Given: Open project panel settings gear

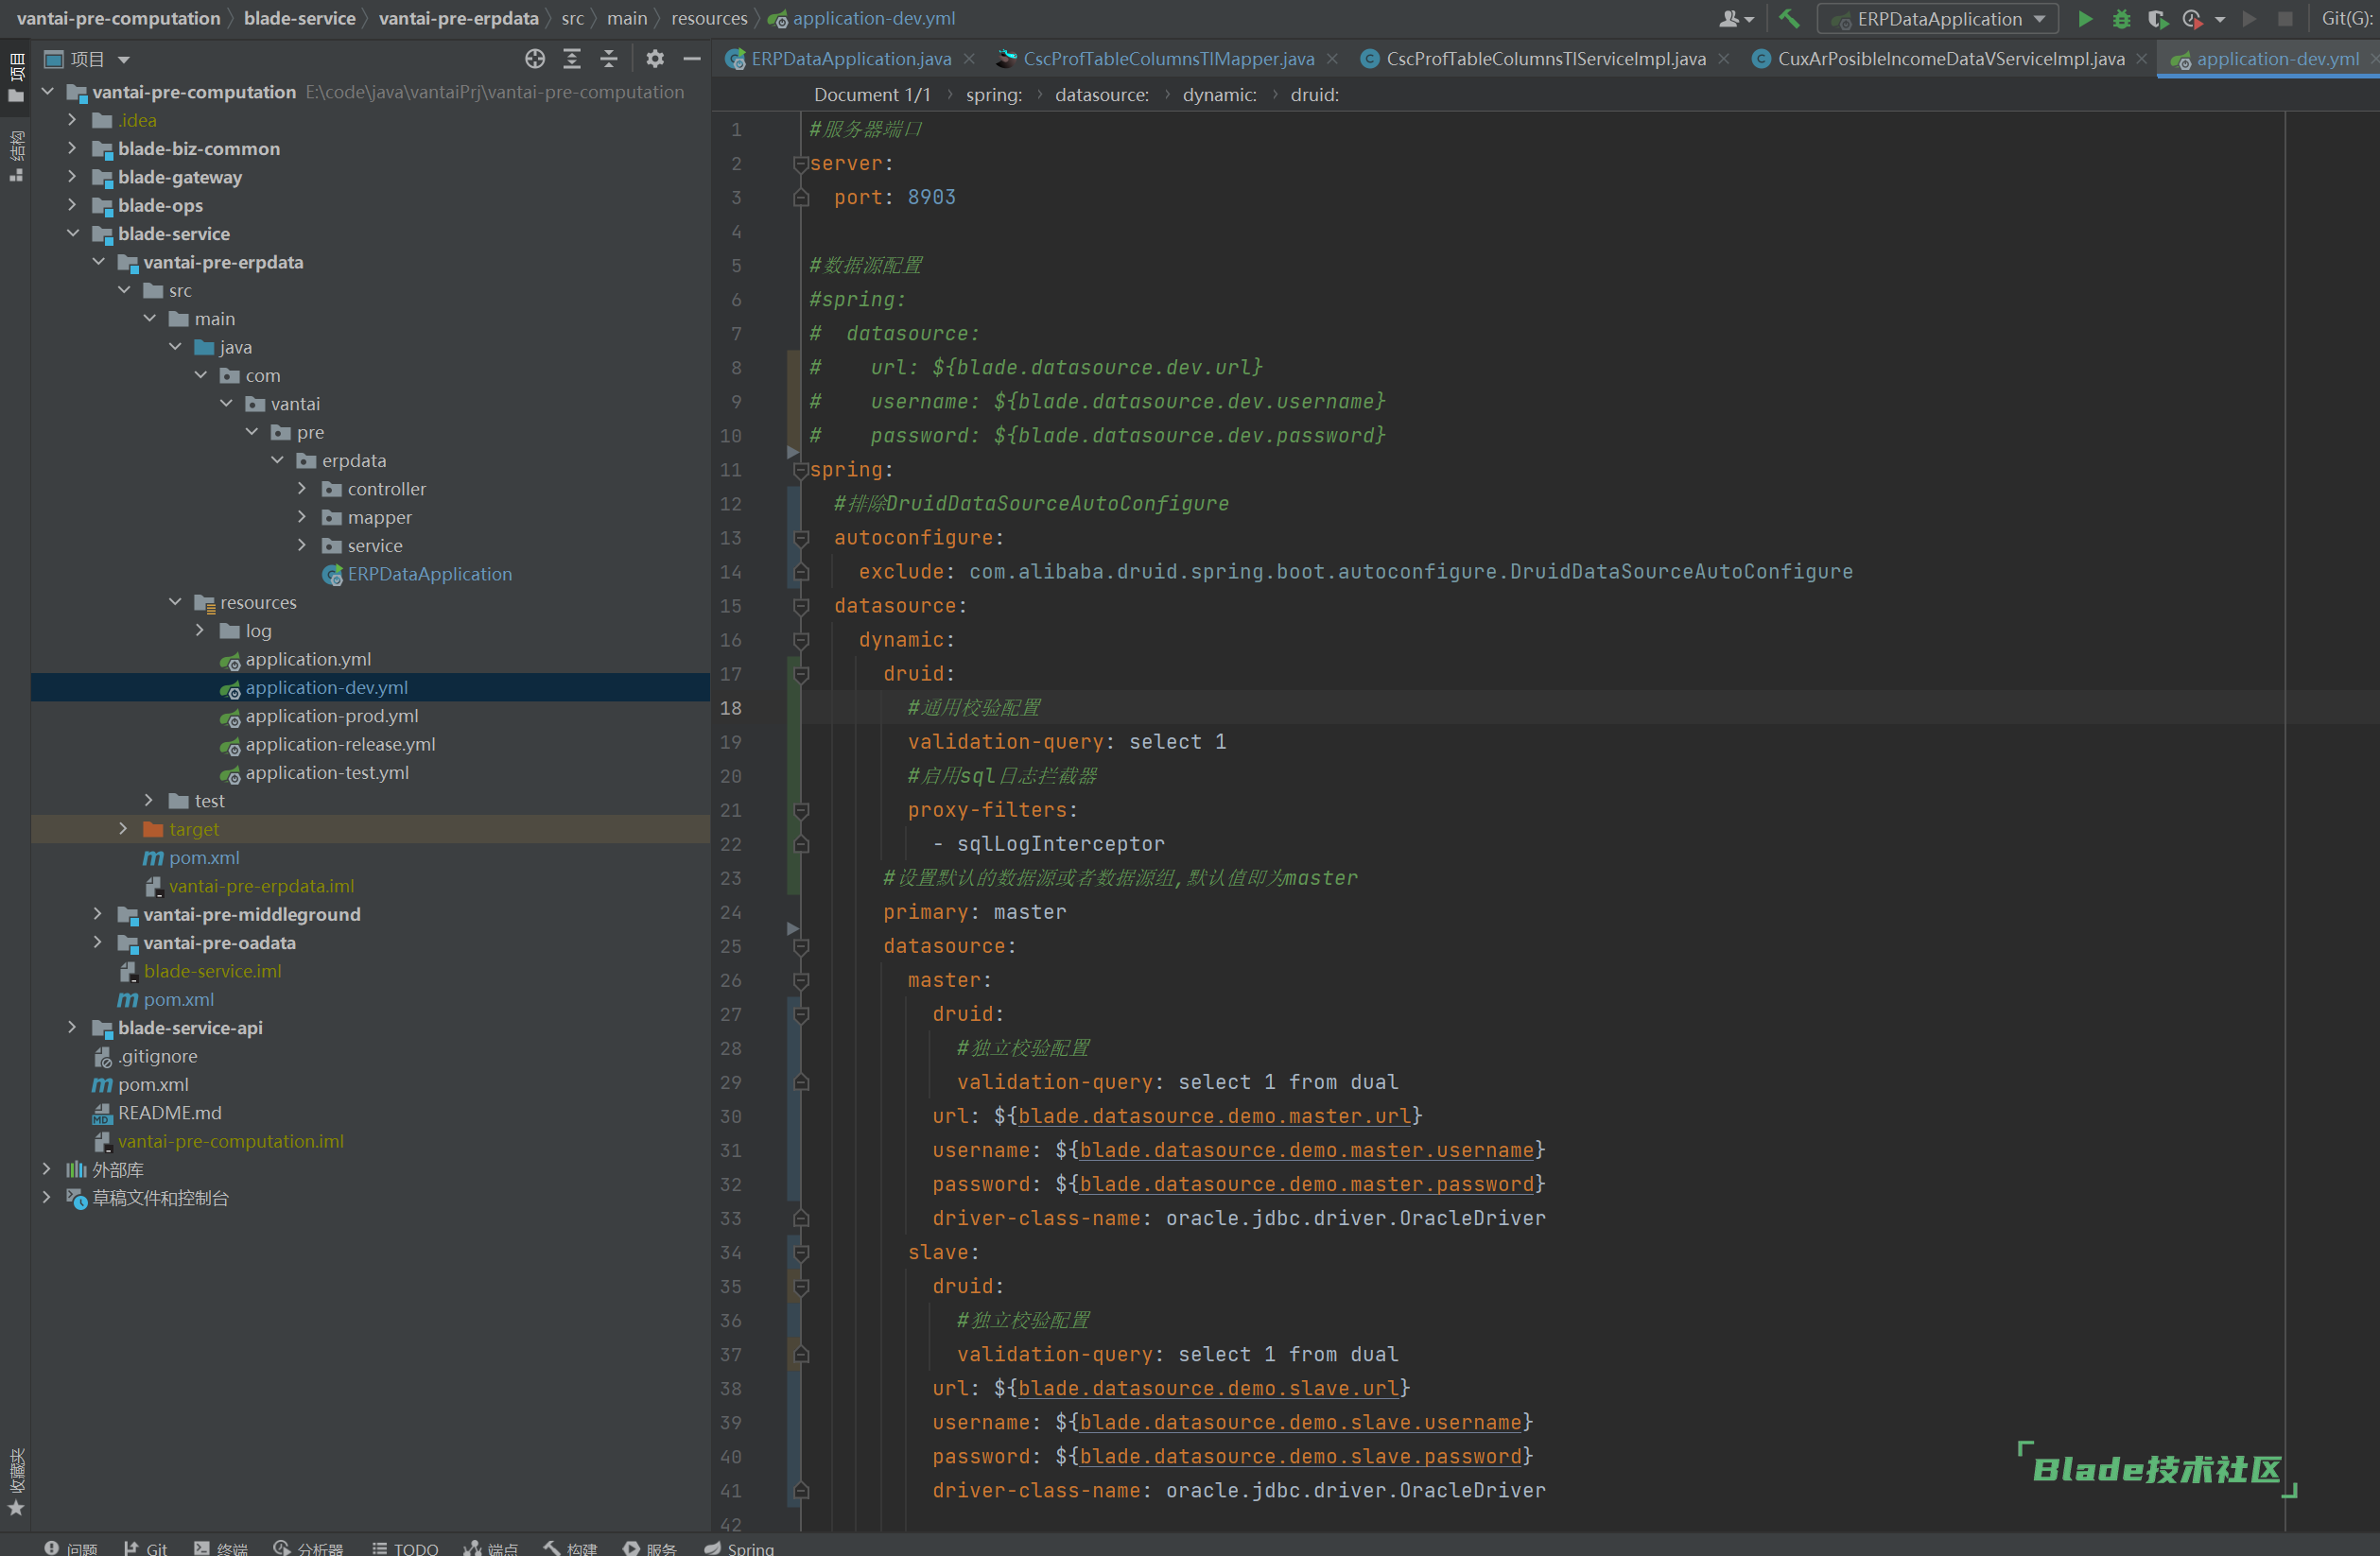Looking at the screenshot, I should [x=655, y=59].
